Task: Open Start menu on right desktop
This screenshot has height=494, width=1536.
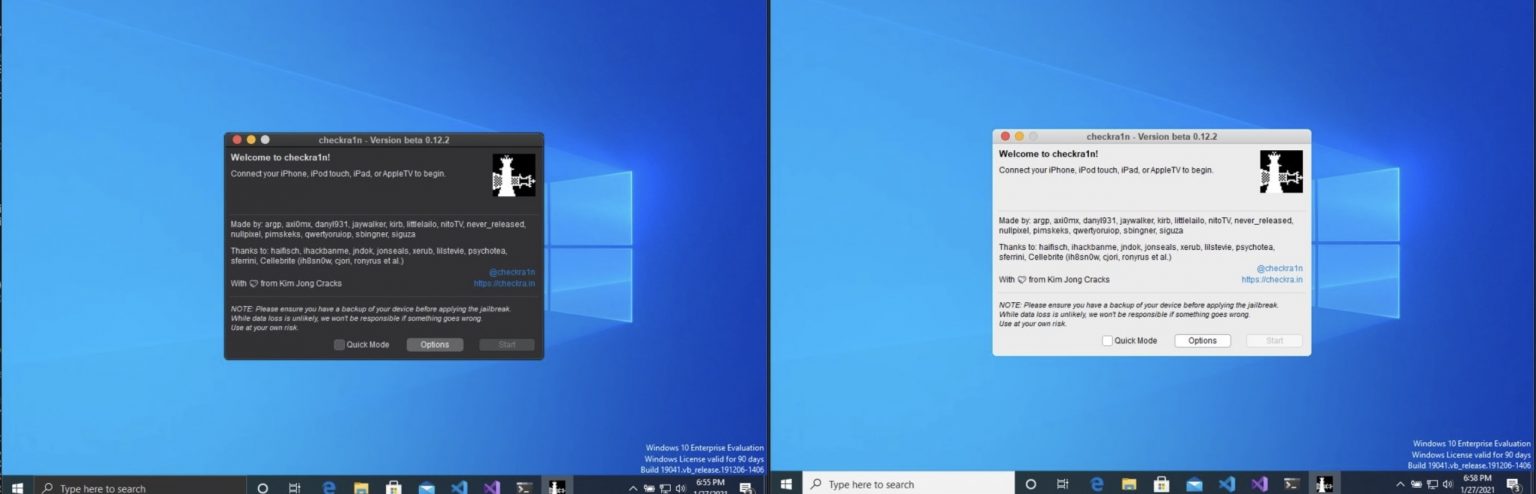Action: [x=786, y=484]
